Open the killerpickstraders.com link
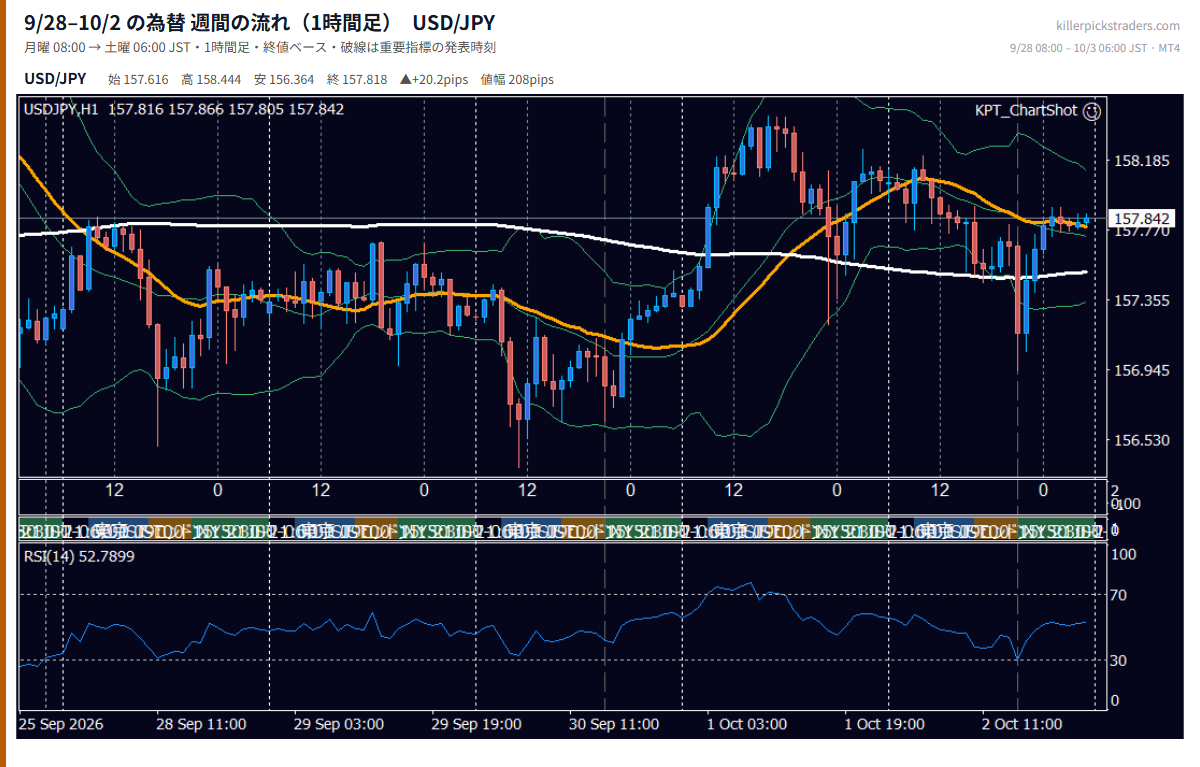This screenshot has height=767, width=1200. pos(1117,26)
